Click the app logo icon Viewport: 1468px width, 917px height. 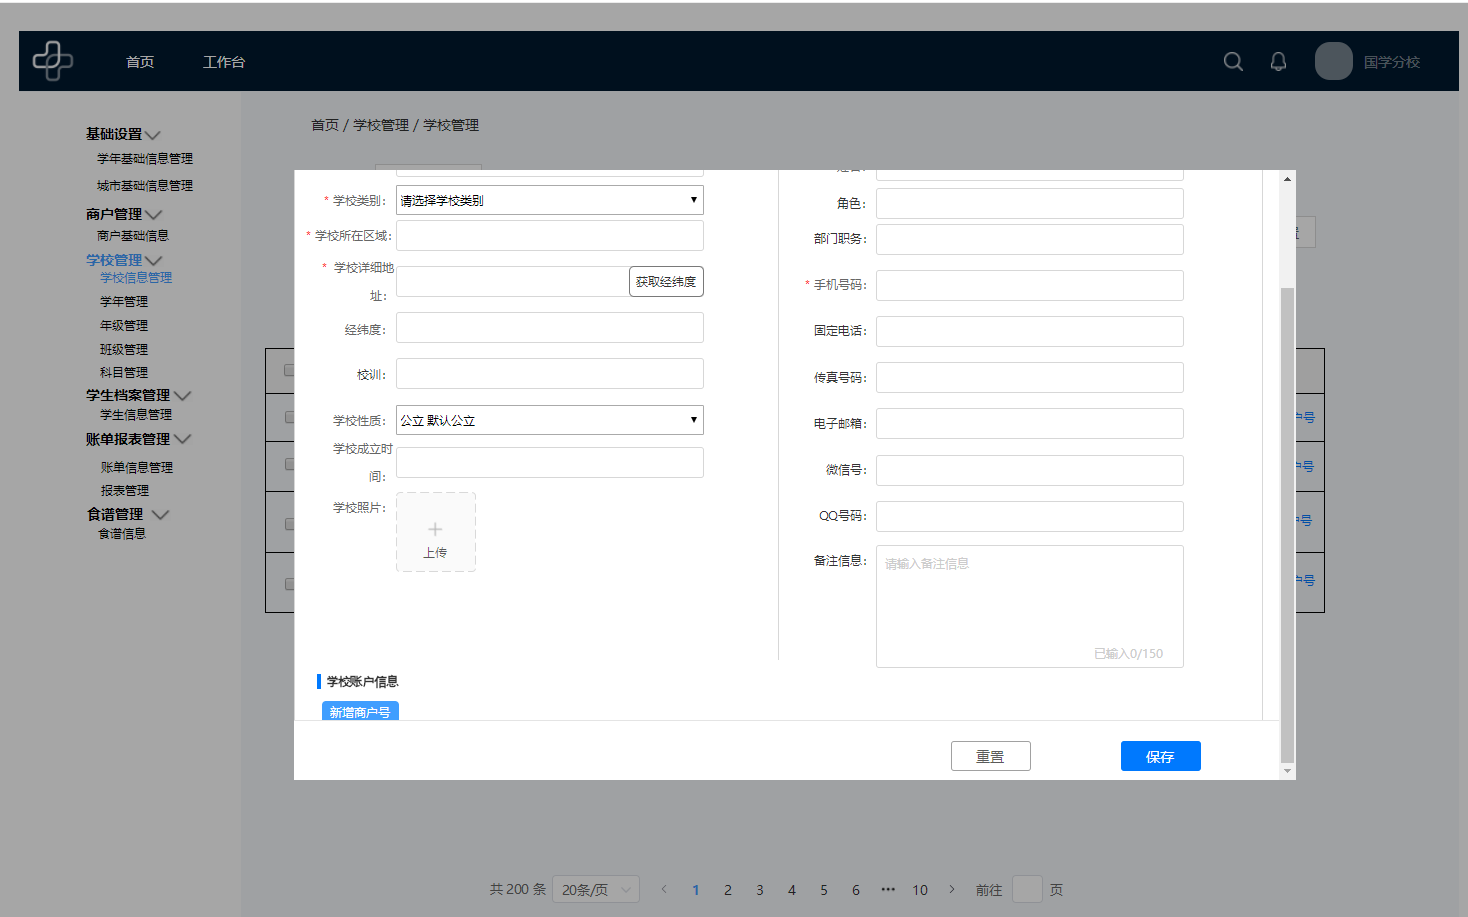53,61
